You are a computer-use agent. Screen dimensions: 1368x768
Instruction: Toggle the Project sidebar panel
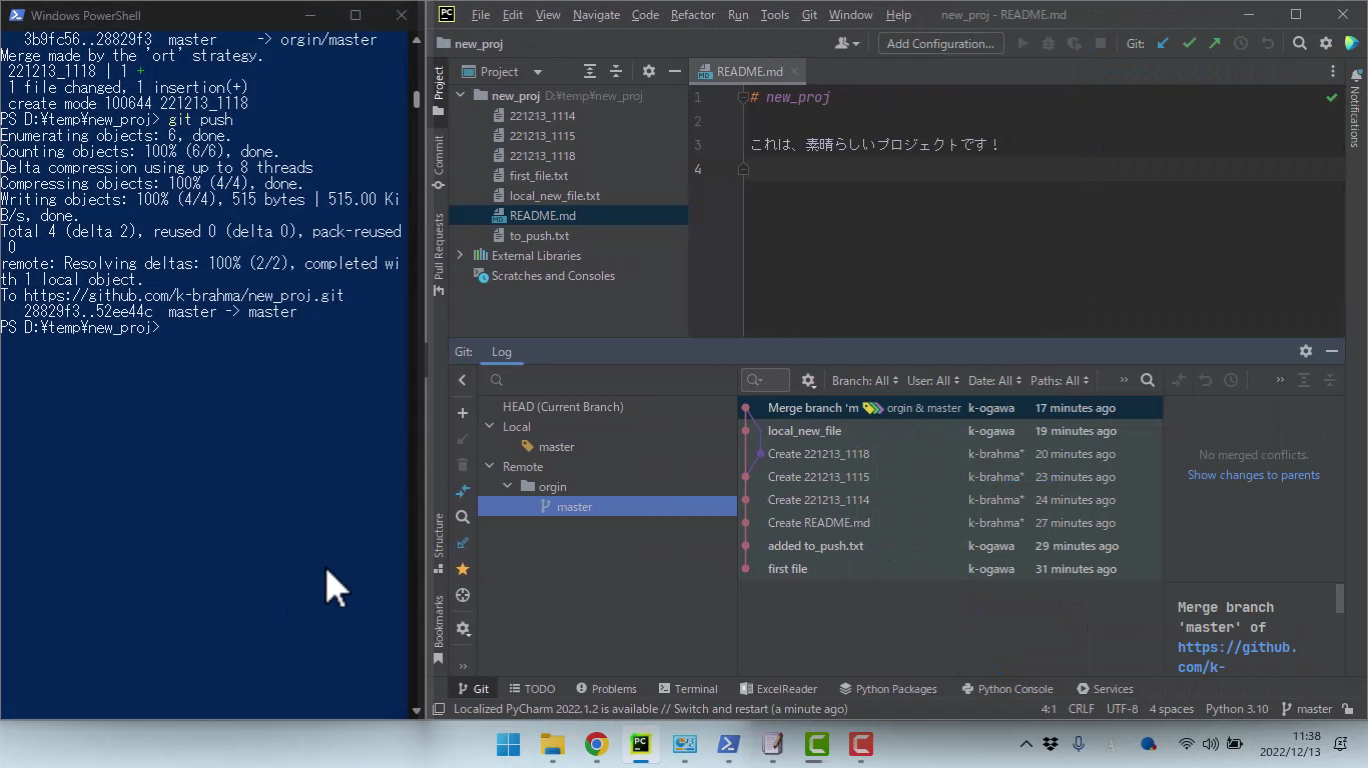tap(438, 90)
